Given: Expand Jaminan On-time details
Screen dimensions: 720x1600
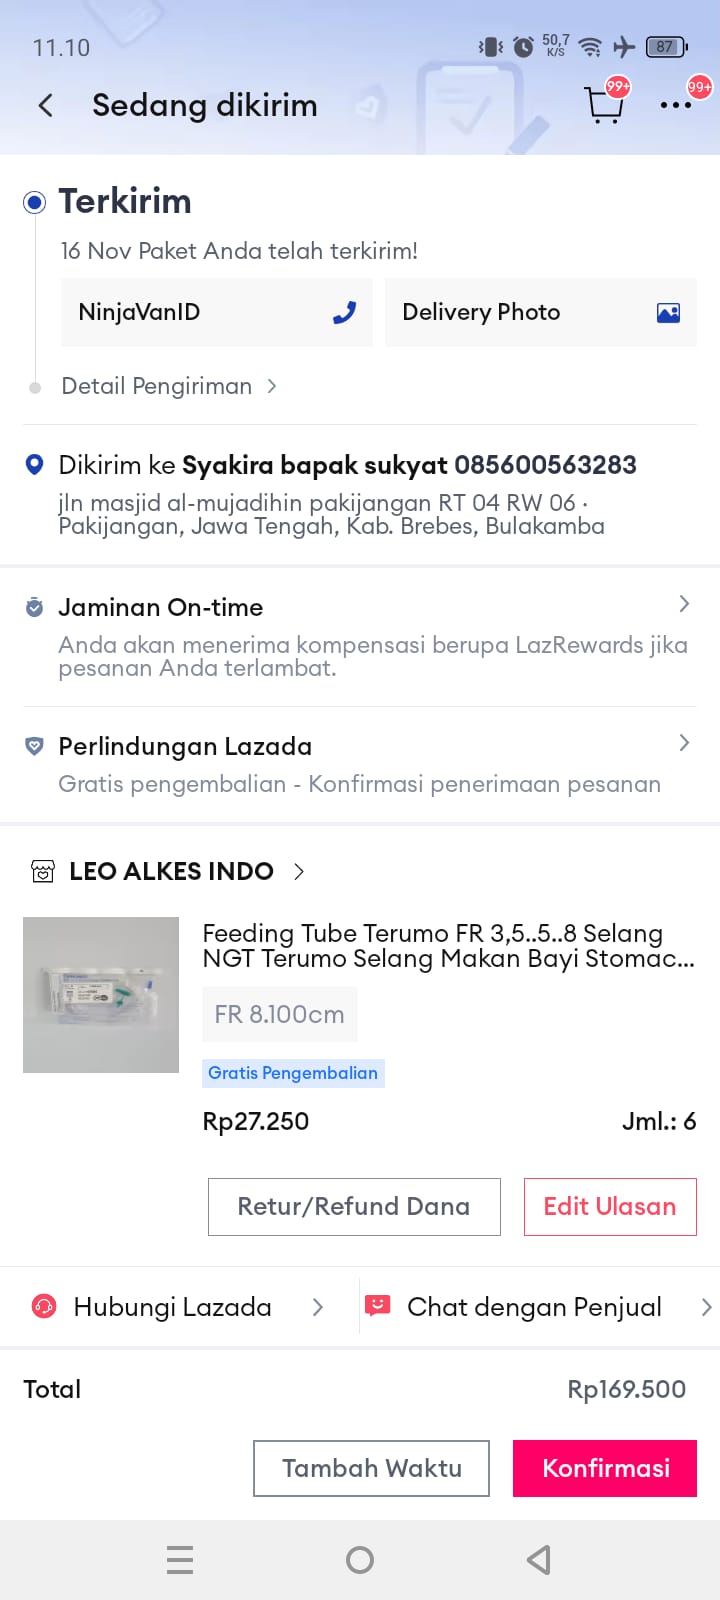Looking at the screenshot, I should [684, 604].
